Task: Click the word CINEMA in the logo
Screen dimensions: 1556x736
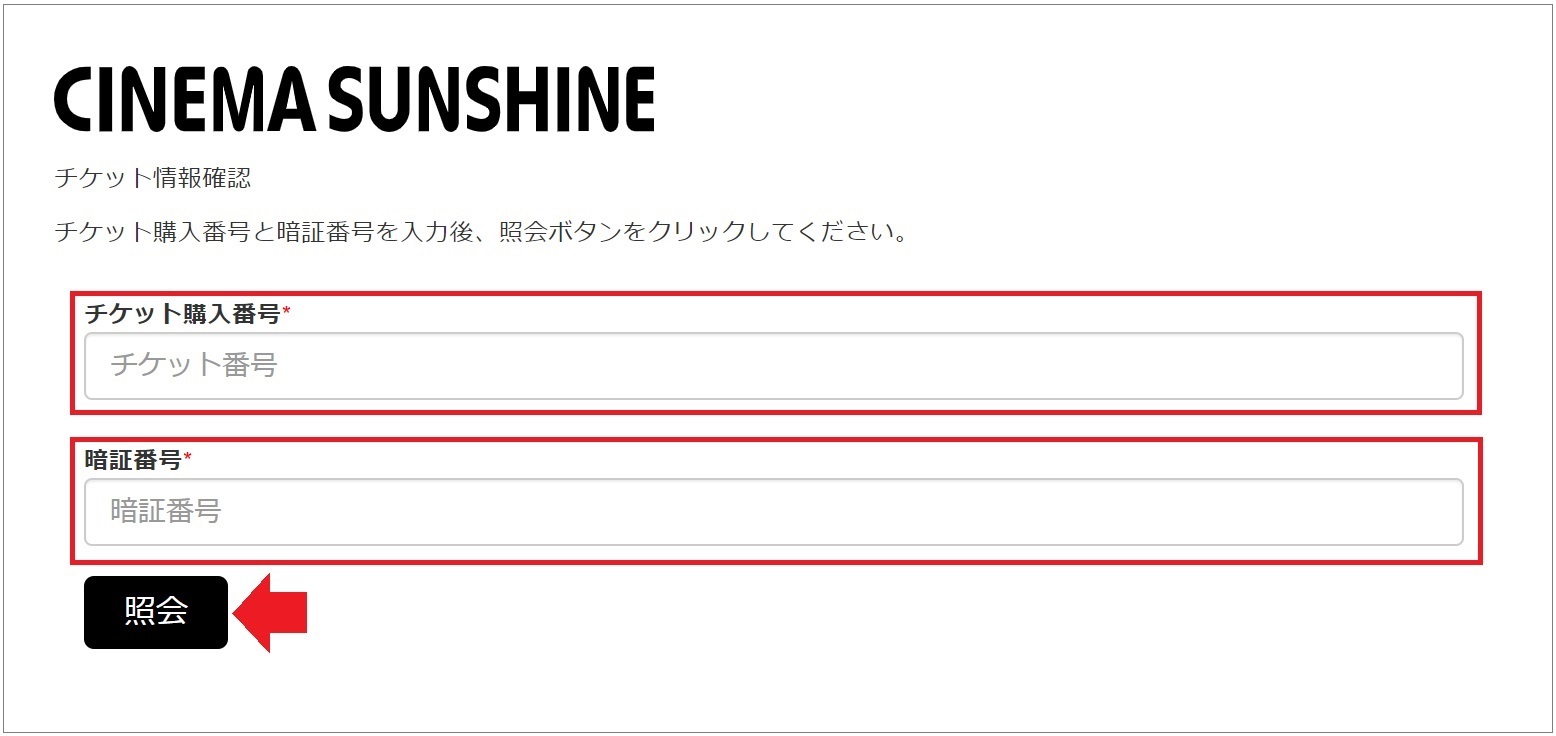Action: pos(185,95)
